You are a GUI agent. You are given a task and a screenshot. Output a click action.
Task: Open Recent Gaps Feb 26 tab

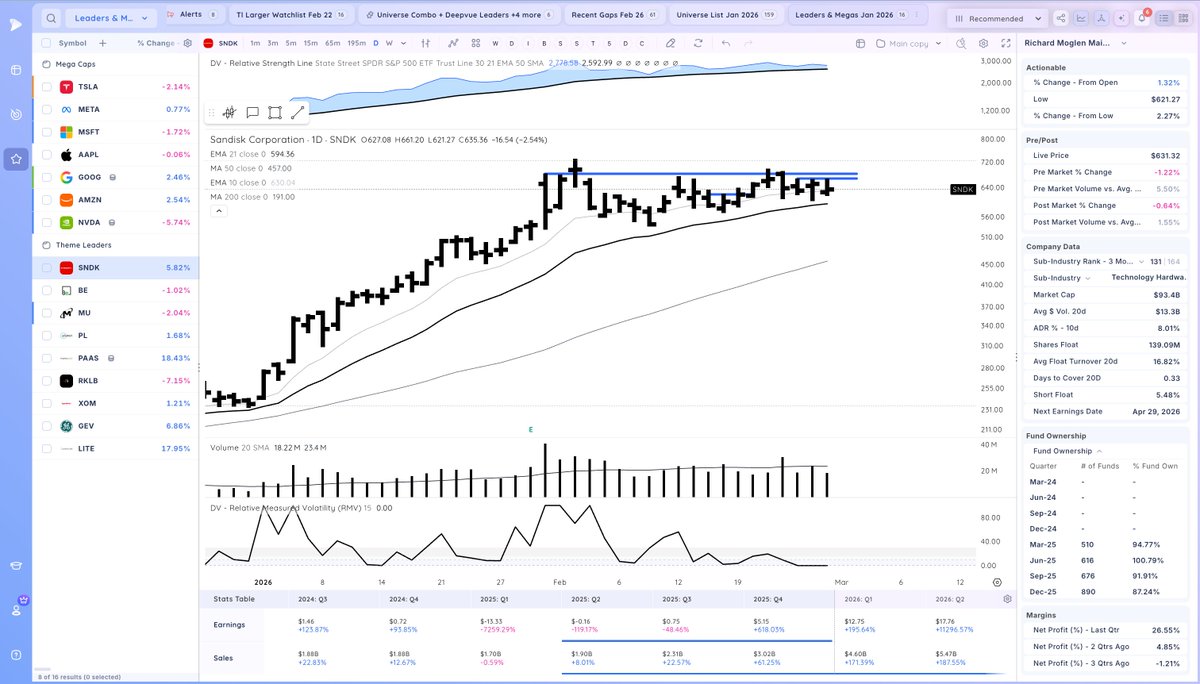point(614,16)
